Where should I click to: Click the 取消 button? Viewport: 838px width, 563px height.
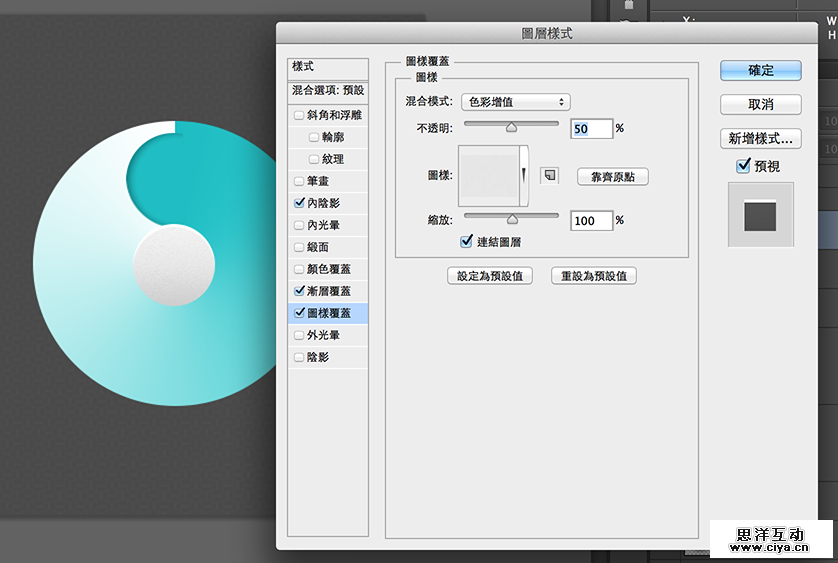[761, 104]
